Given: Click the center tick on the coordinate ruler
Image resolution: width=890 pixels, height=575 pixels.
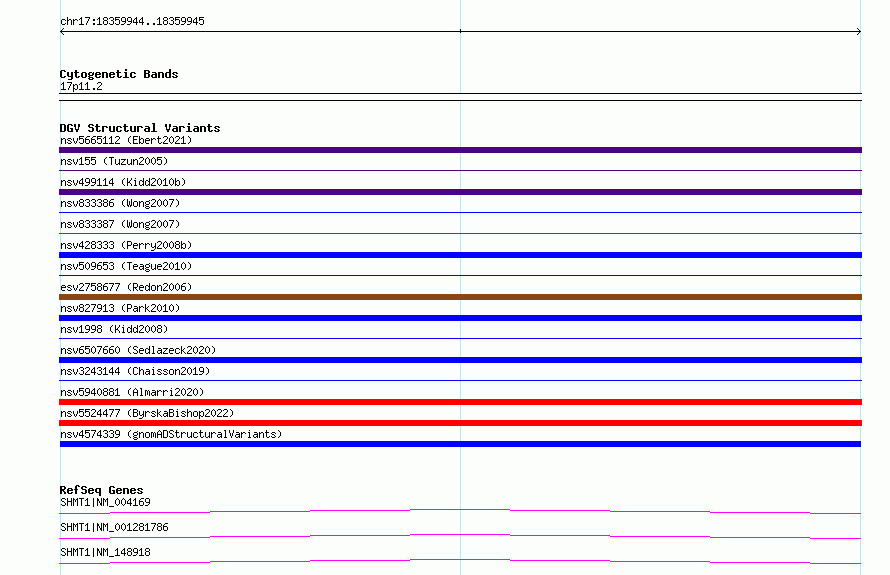Looking at the screenshot, I should pyautogui.click(x=460, y=31).
